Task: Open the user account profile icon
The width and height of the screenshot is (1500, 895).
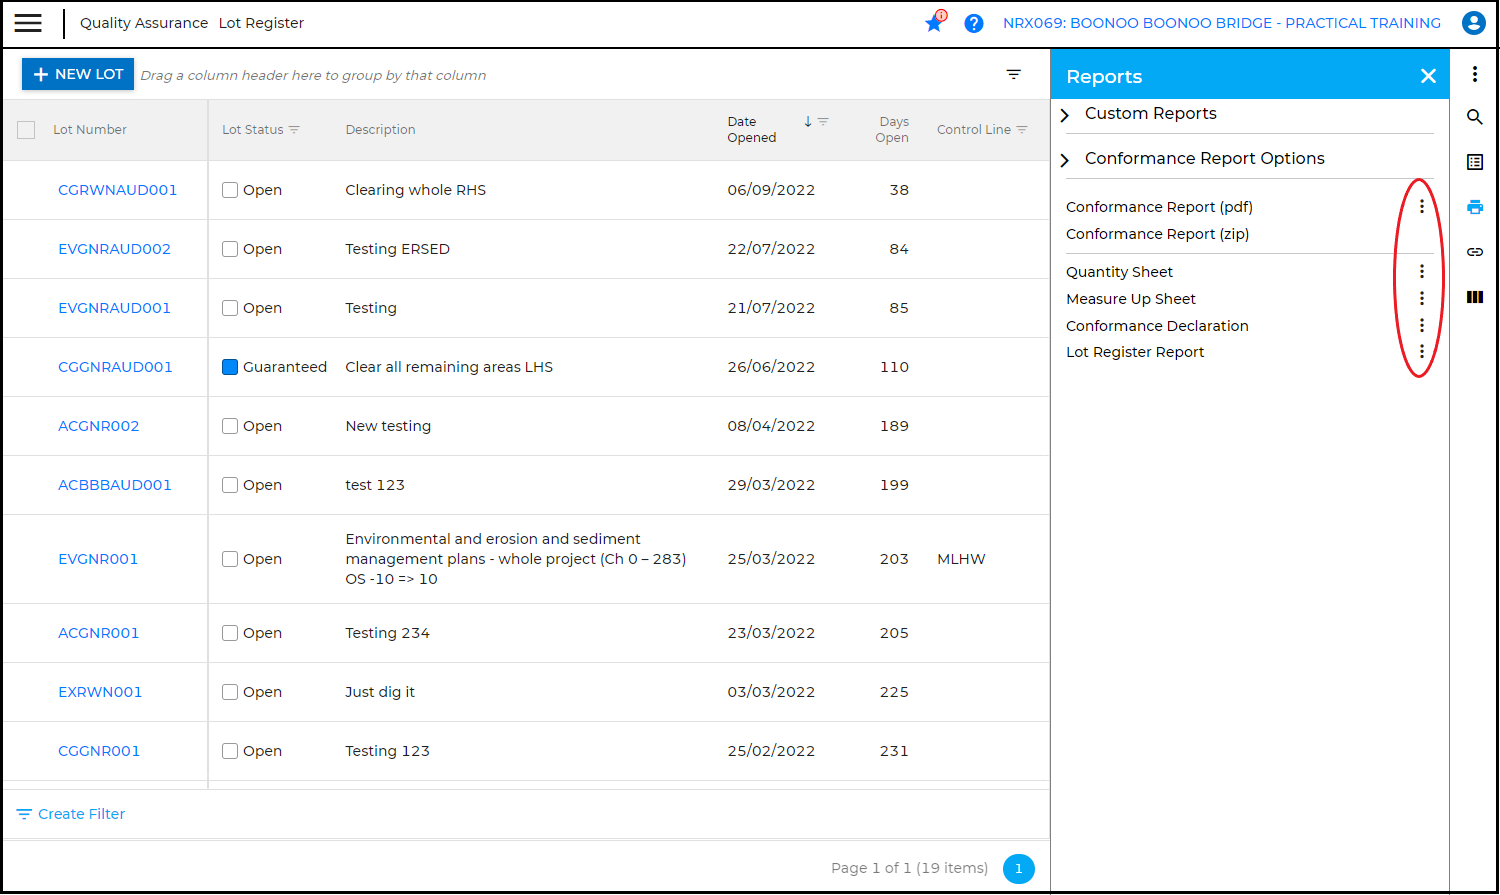Action: (x=1473, y=23)
